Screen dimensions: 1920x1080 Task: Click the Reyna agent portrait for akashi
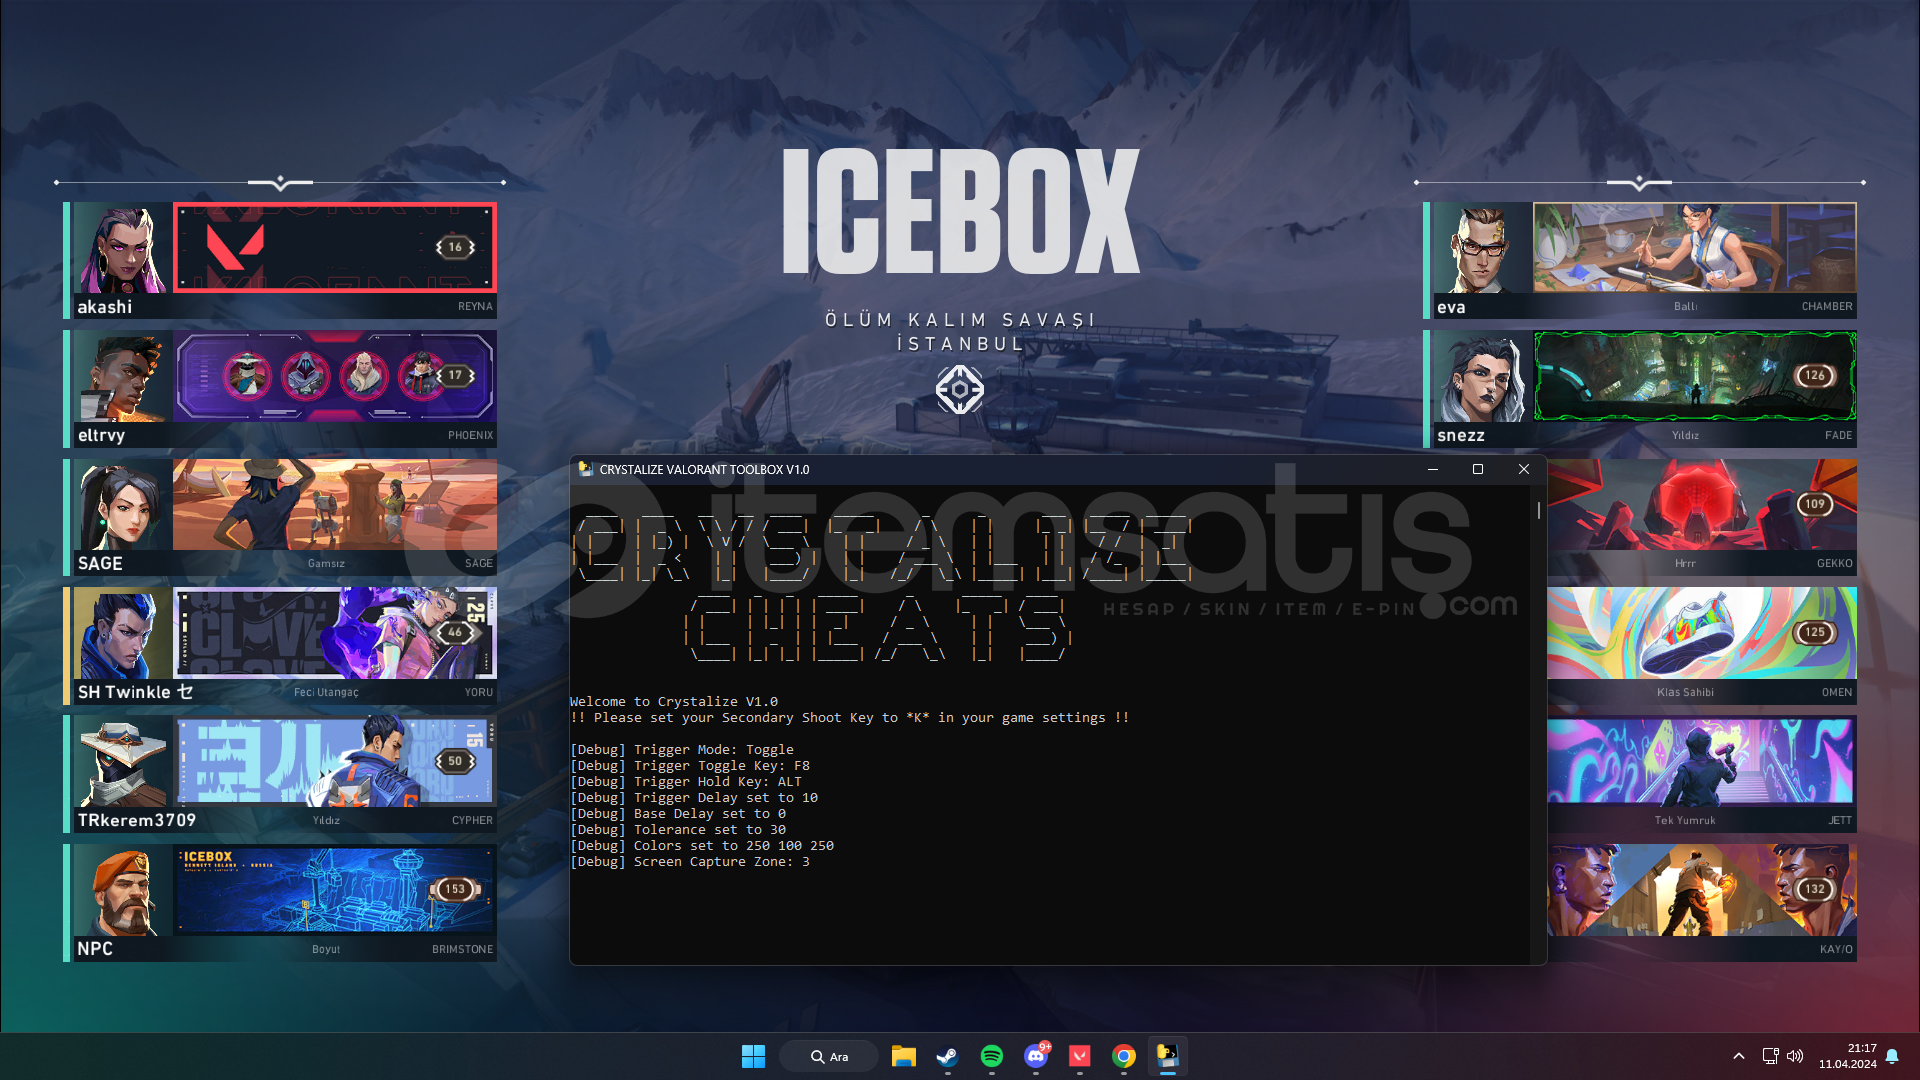click(122, 249)
